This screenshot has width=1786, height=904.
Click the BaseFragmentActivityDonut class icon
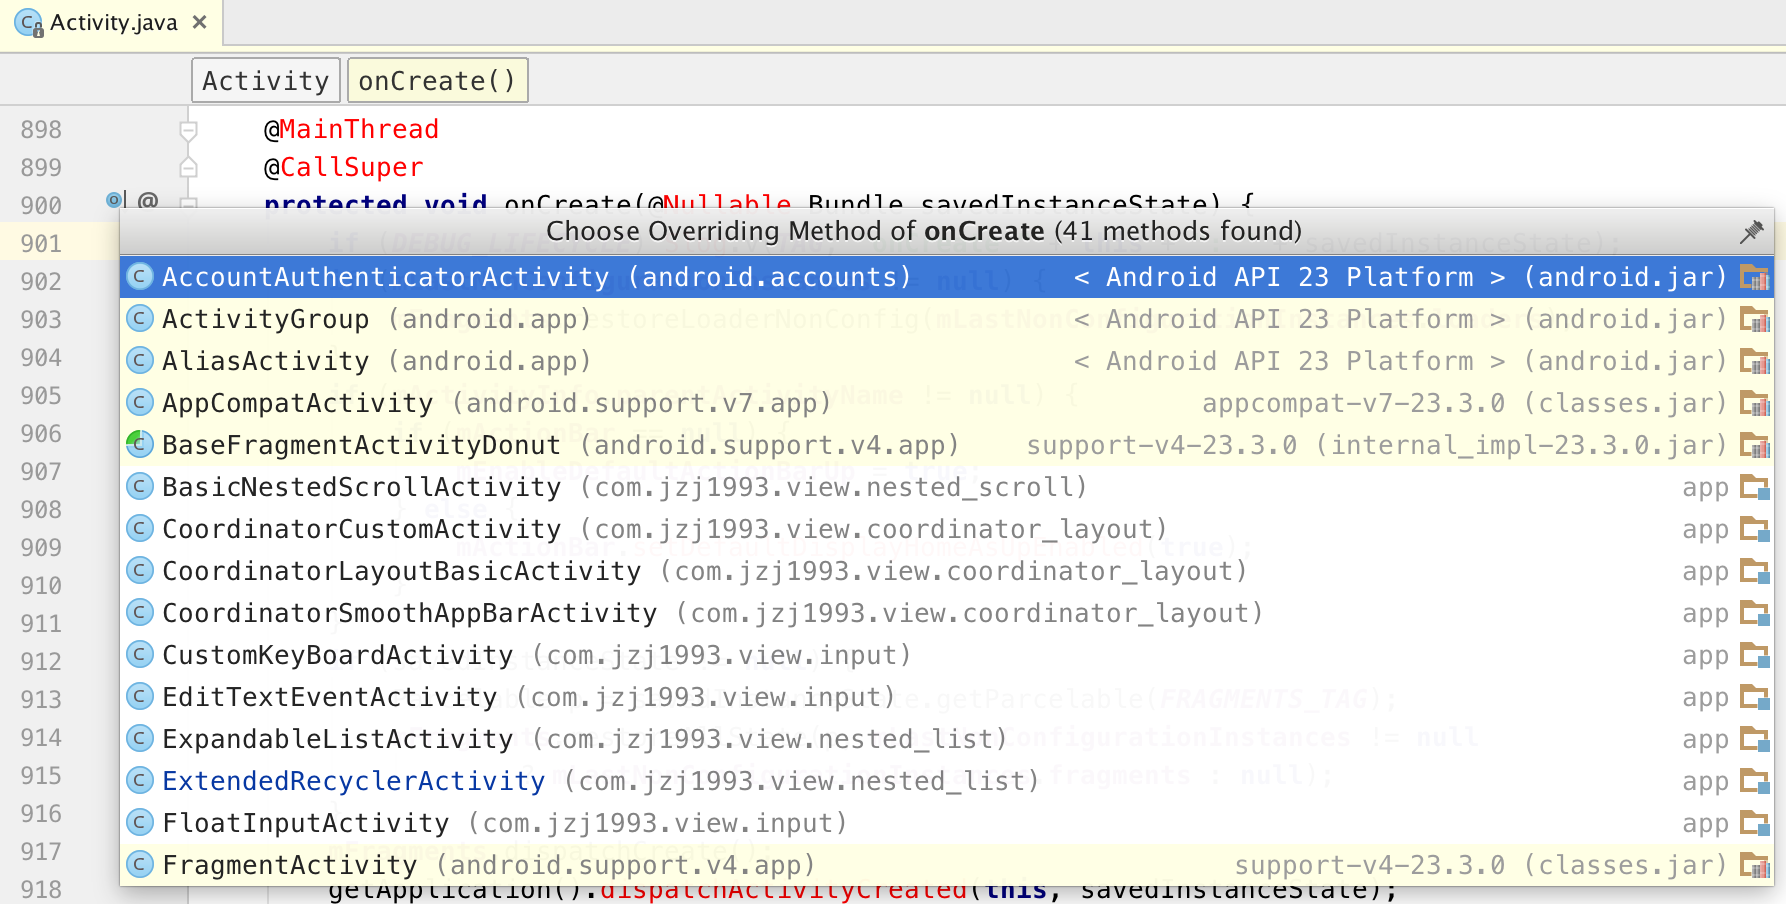(x=140, y=445)
